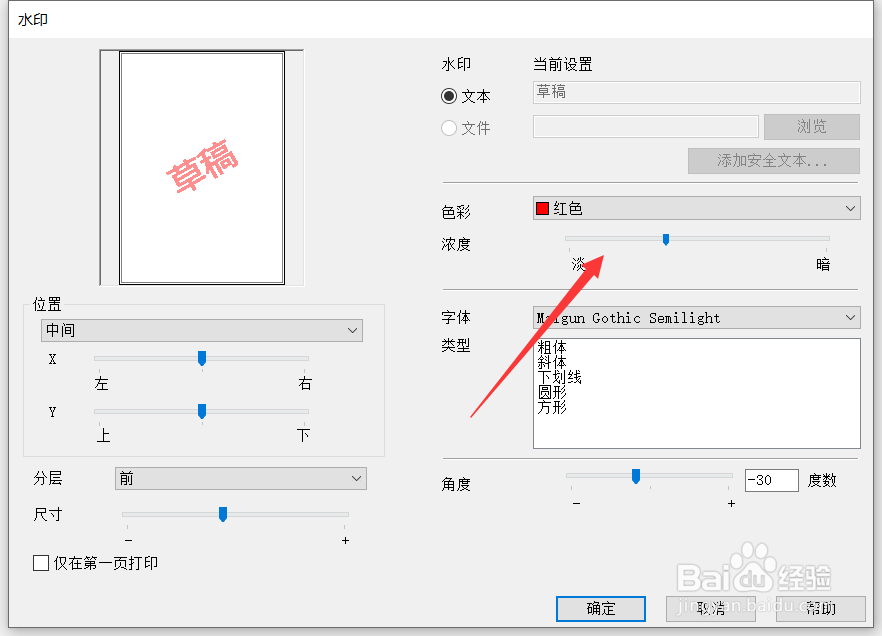This screenshot has width=882, height=636.
Task: Select the 文本 watermark type radio button
Action: tap(449, 96)
